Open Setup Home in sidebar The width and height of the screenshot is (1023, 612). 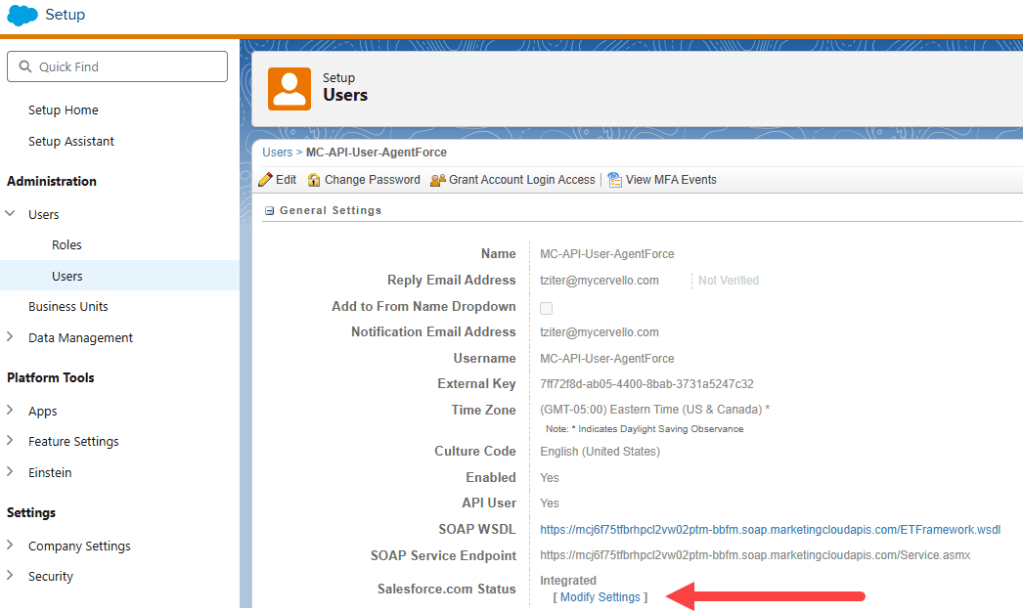tap(63, 110)
